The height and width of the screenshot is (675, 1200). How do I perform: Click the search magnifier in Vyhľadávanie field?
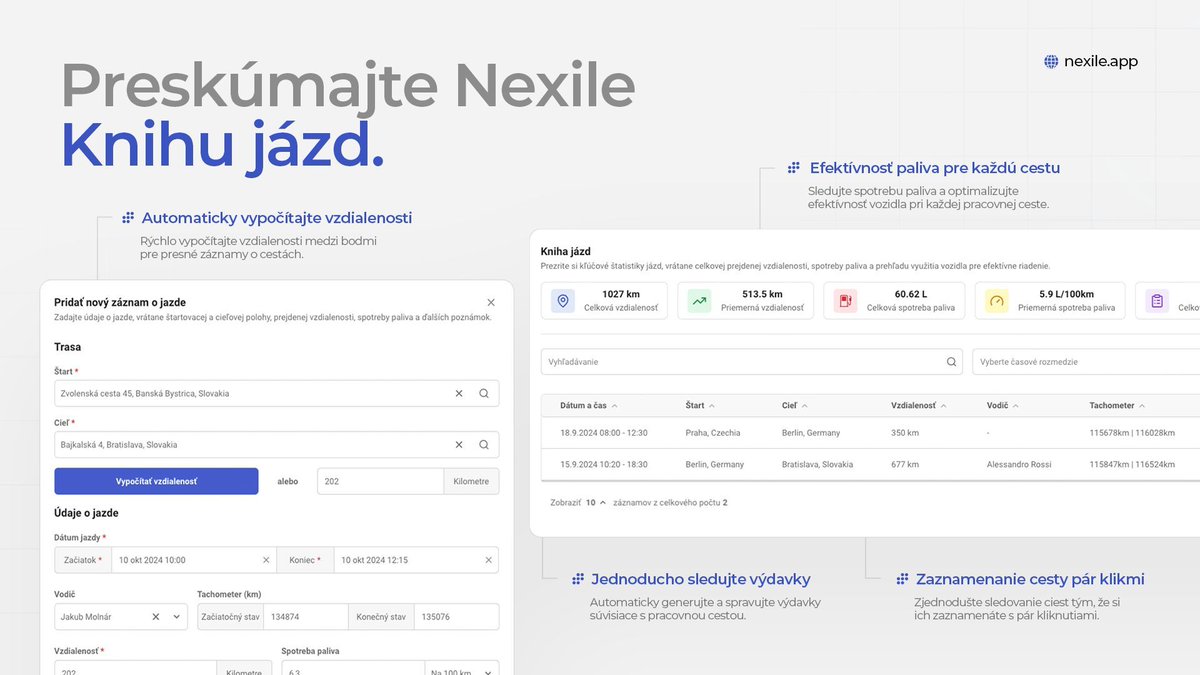coord(951,362)
